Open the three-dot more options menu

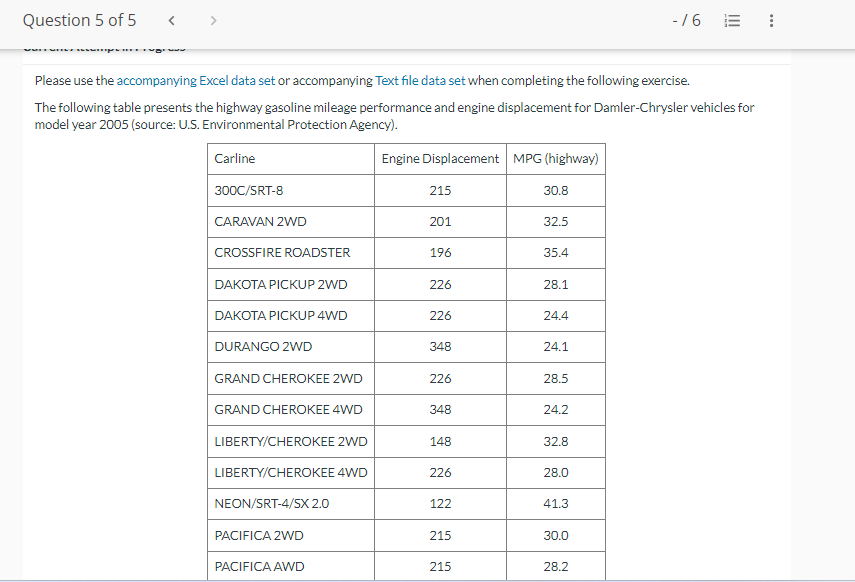(x=771, y=21)
